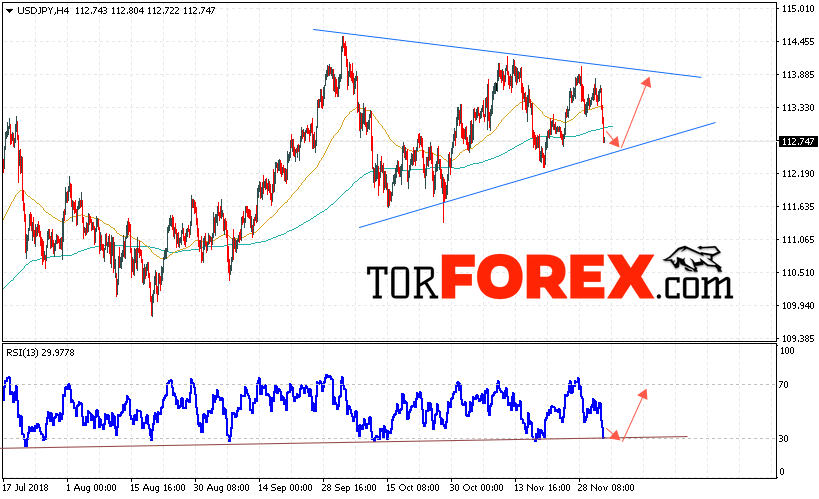Viewport: 819px width, 499px height.
Task: Click the RSI 100 level label
Action: point(787,351)
